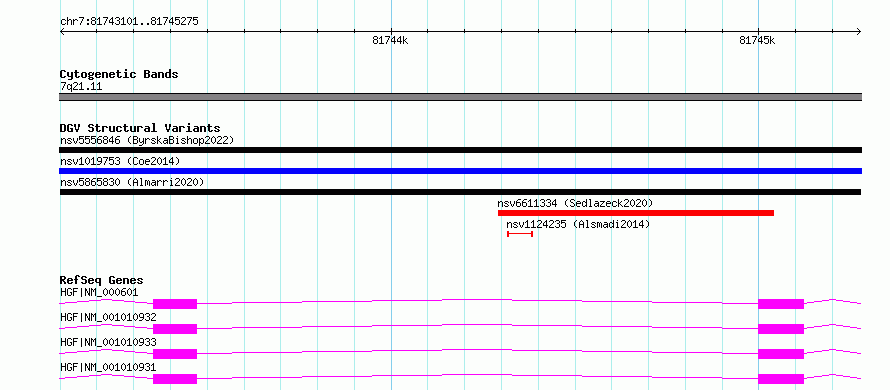The height and width of the screenshot is (390, 890).
Task: Select the red nsv6611334 variant bar
Action: click(x=636, y=213)
